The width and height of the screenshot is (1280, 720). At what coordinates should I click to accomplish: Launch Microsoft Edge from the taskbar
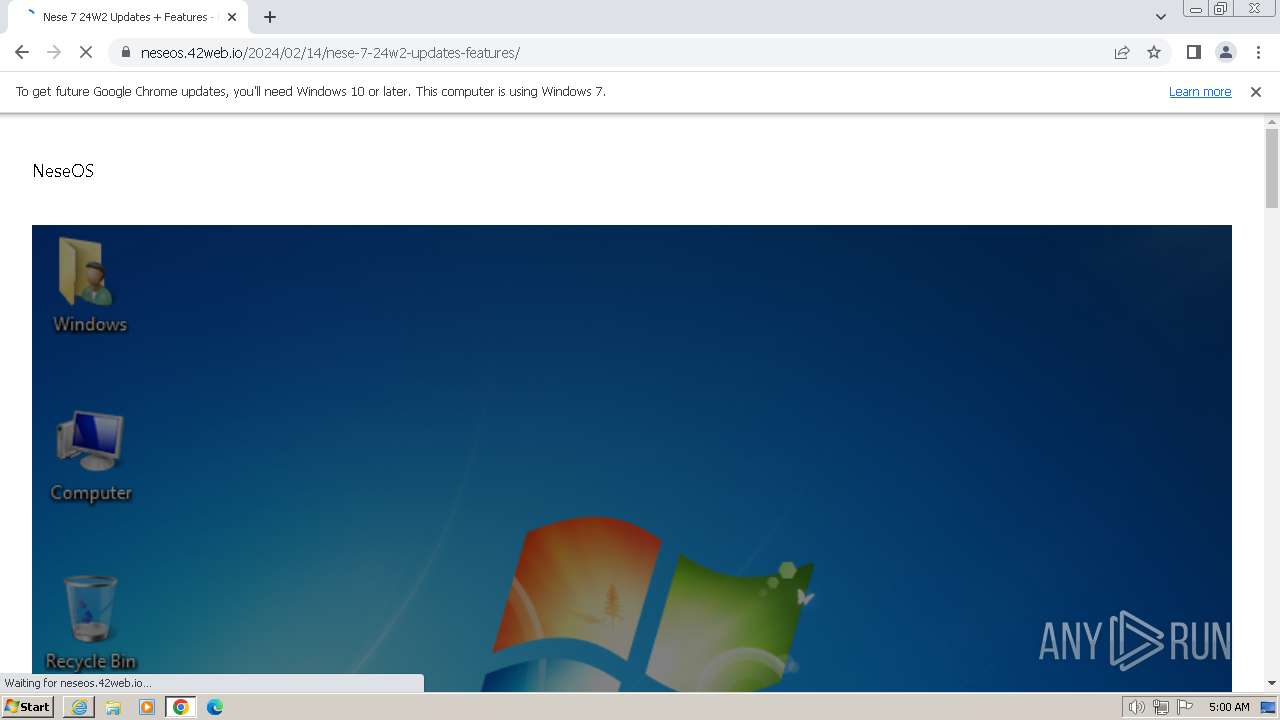coord(215,707)
